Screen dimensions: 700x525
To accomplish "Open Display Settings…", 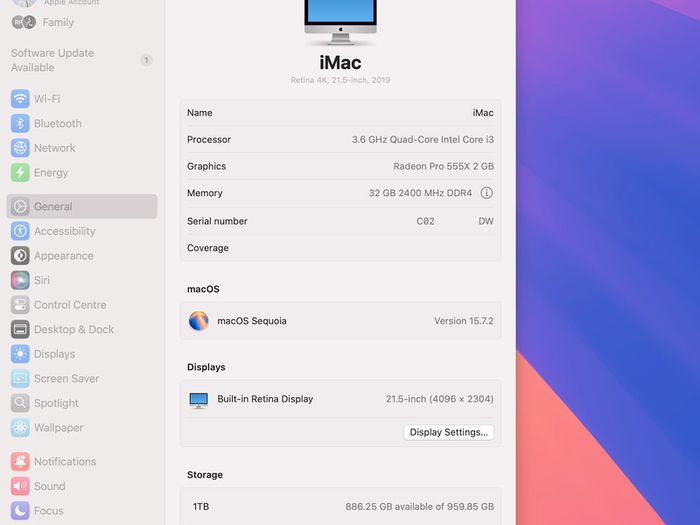I will point(449,432).
